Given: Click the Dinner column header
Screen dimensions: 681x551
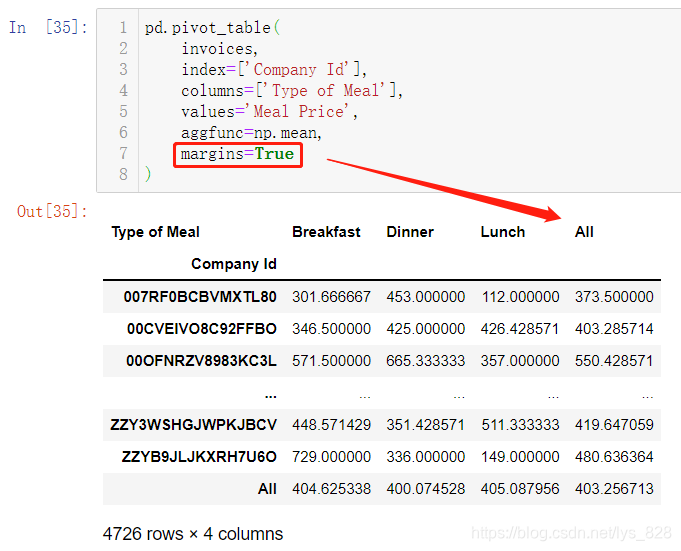Looking at the screenshot, I should 410,232.
